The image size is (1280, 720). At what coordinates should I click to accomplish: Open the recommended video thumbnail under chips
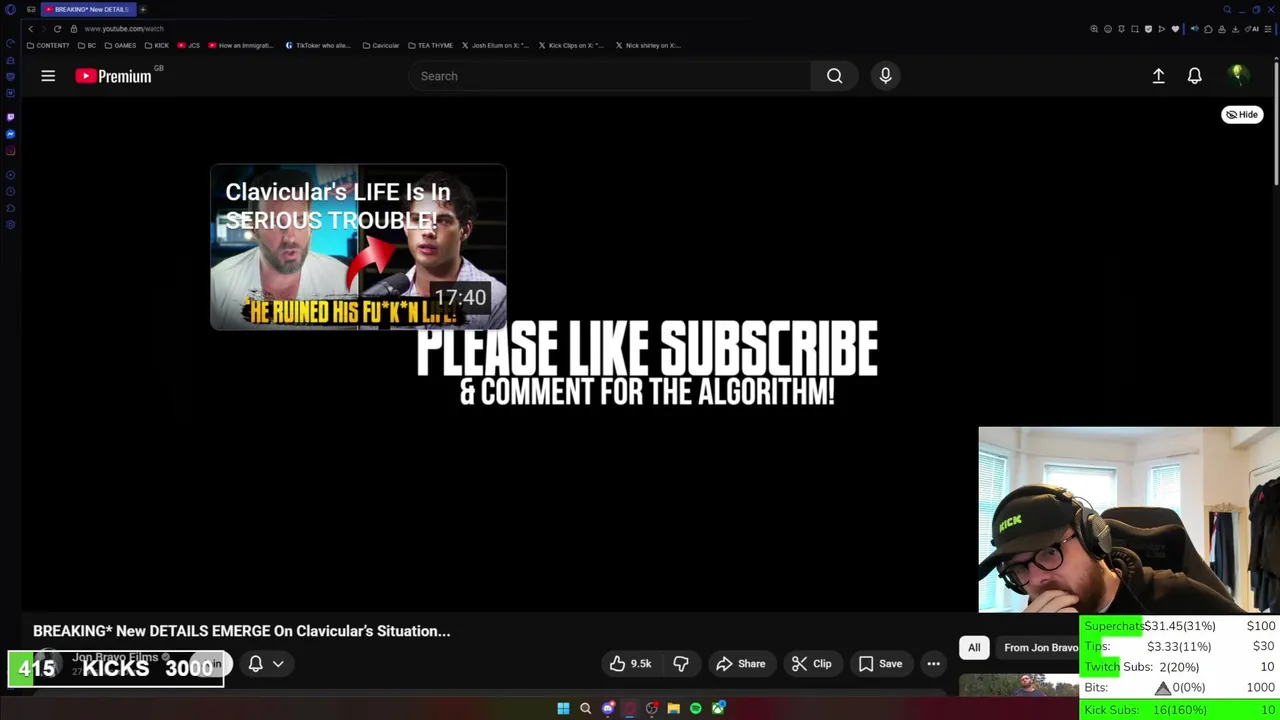[x=1019, y=686]
